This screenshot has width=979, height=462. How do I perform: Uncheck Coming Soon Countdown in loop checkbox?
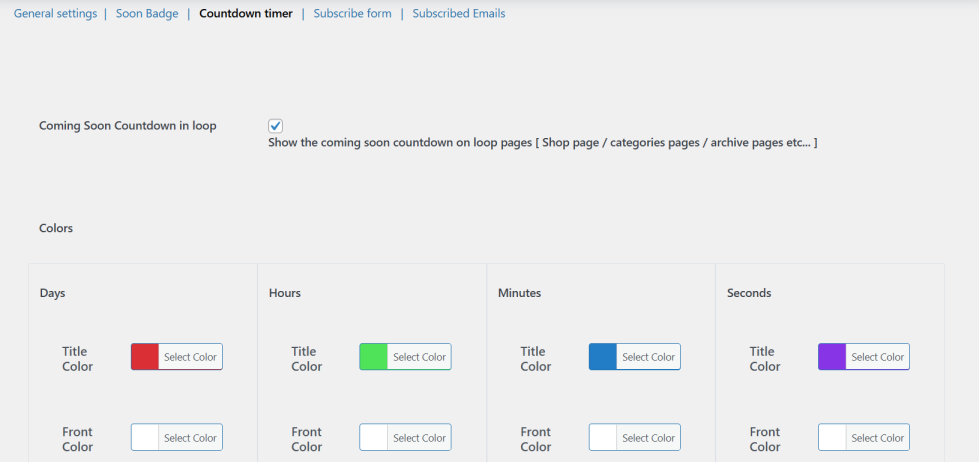[x=275, y=126]
